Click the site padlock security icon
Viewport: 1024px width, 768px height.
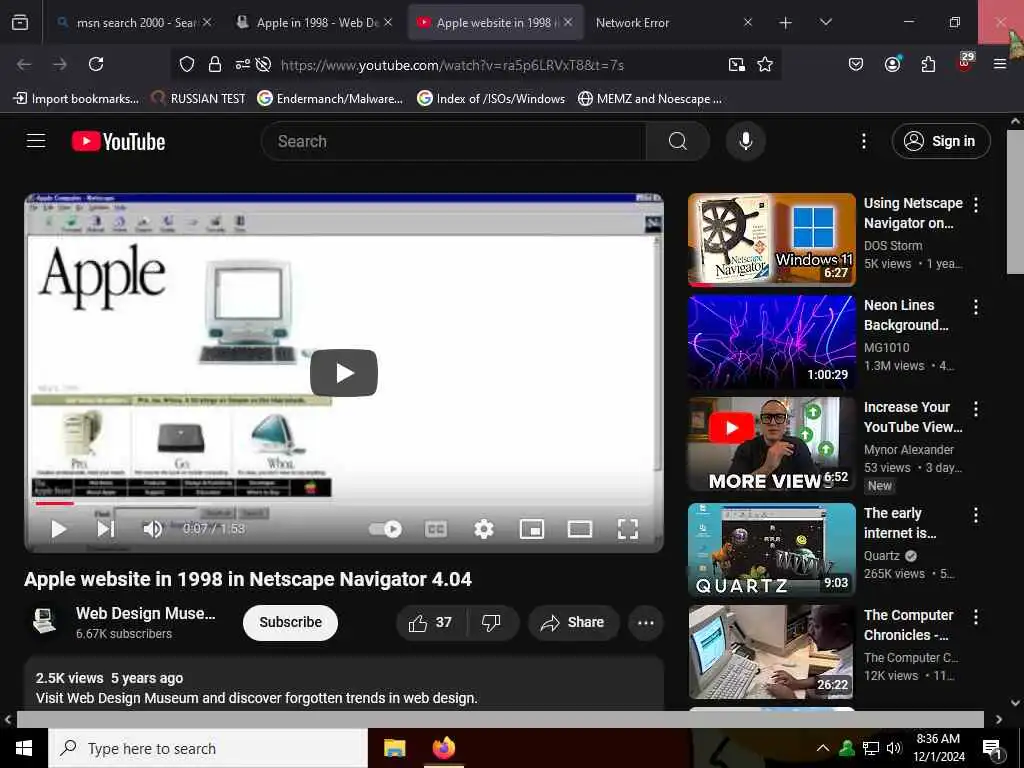tap(214, 64)
